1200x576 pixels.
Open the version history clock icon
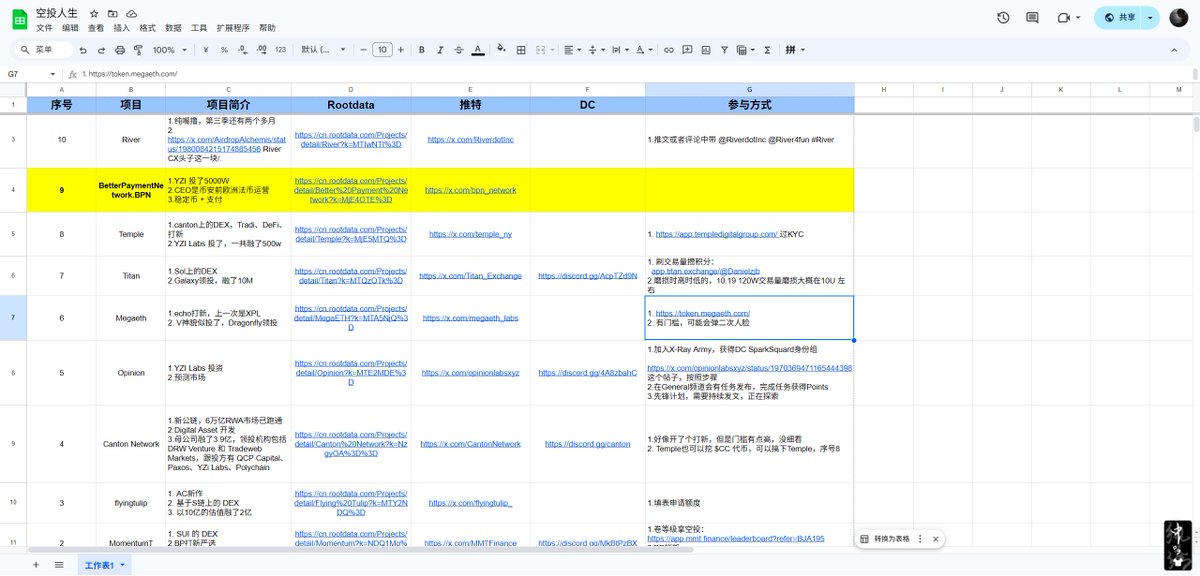click(1003, 18)
